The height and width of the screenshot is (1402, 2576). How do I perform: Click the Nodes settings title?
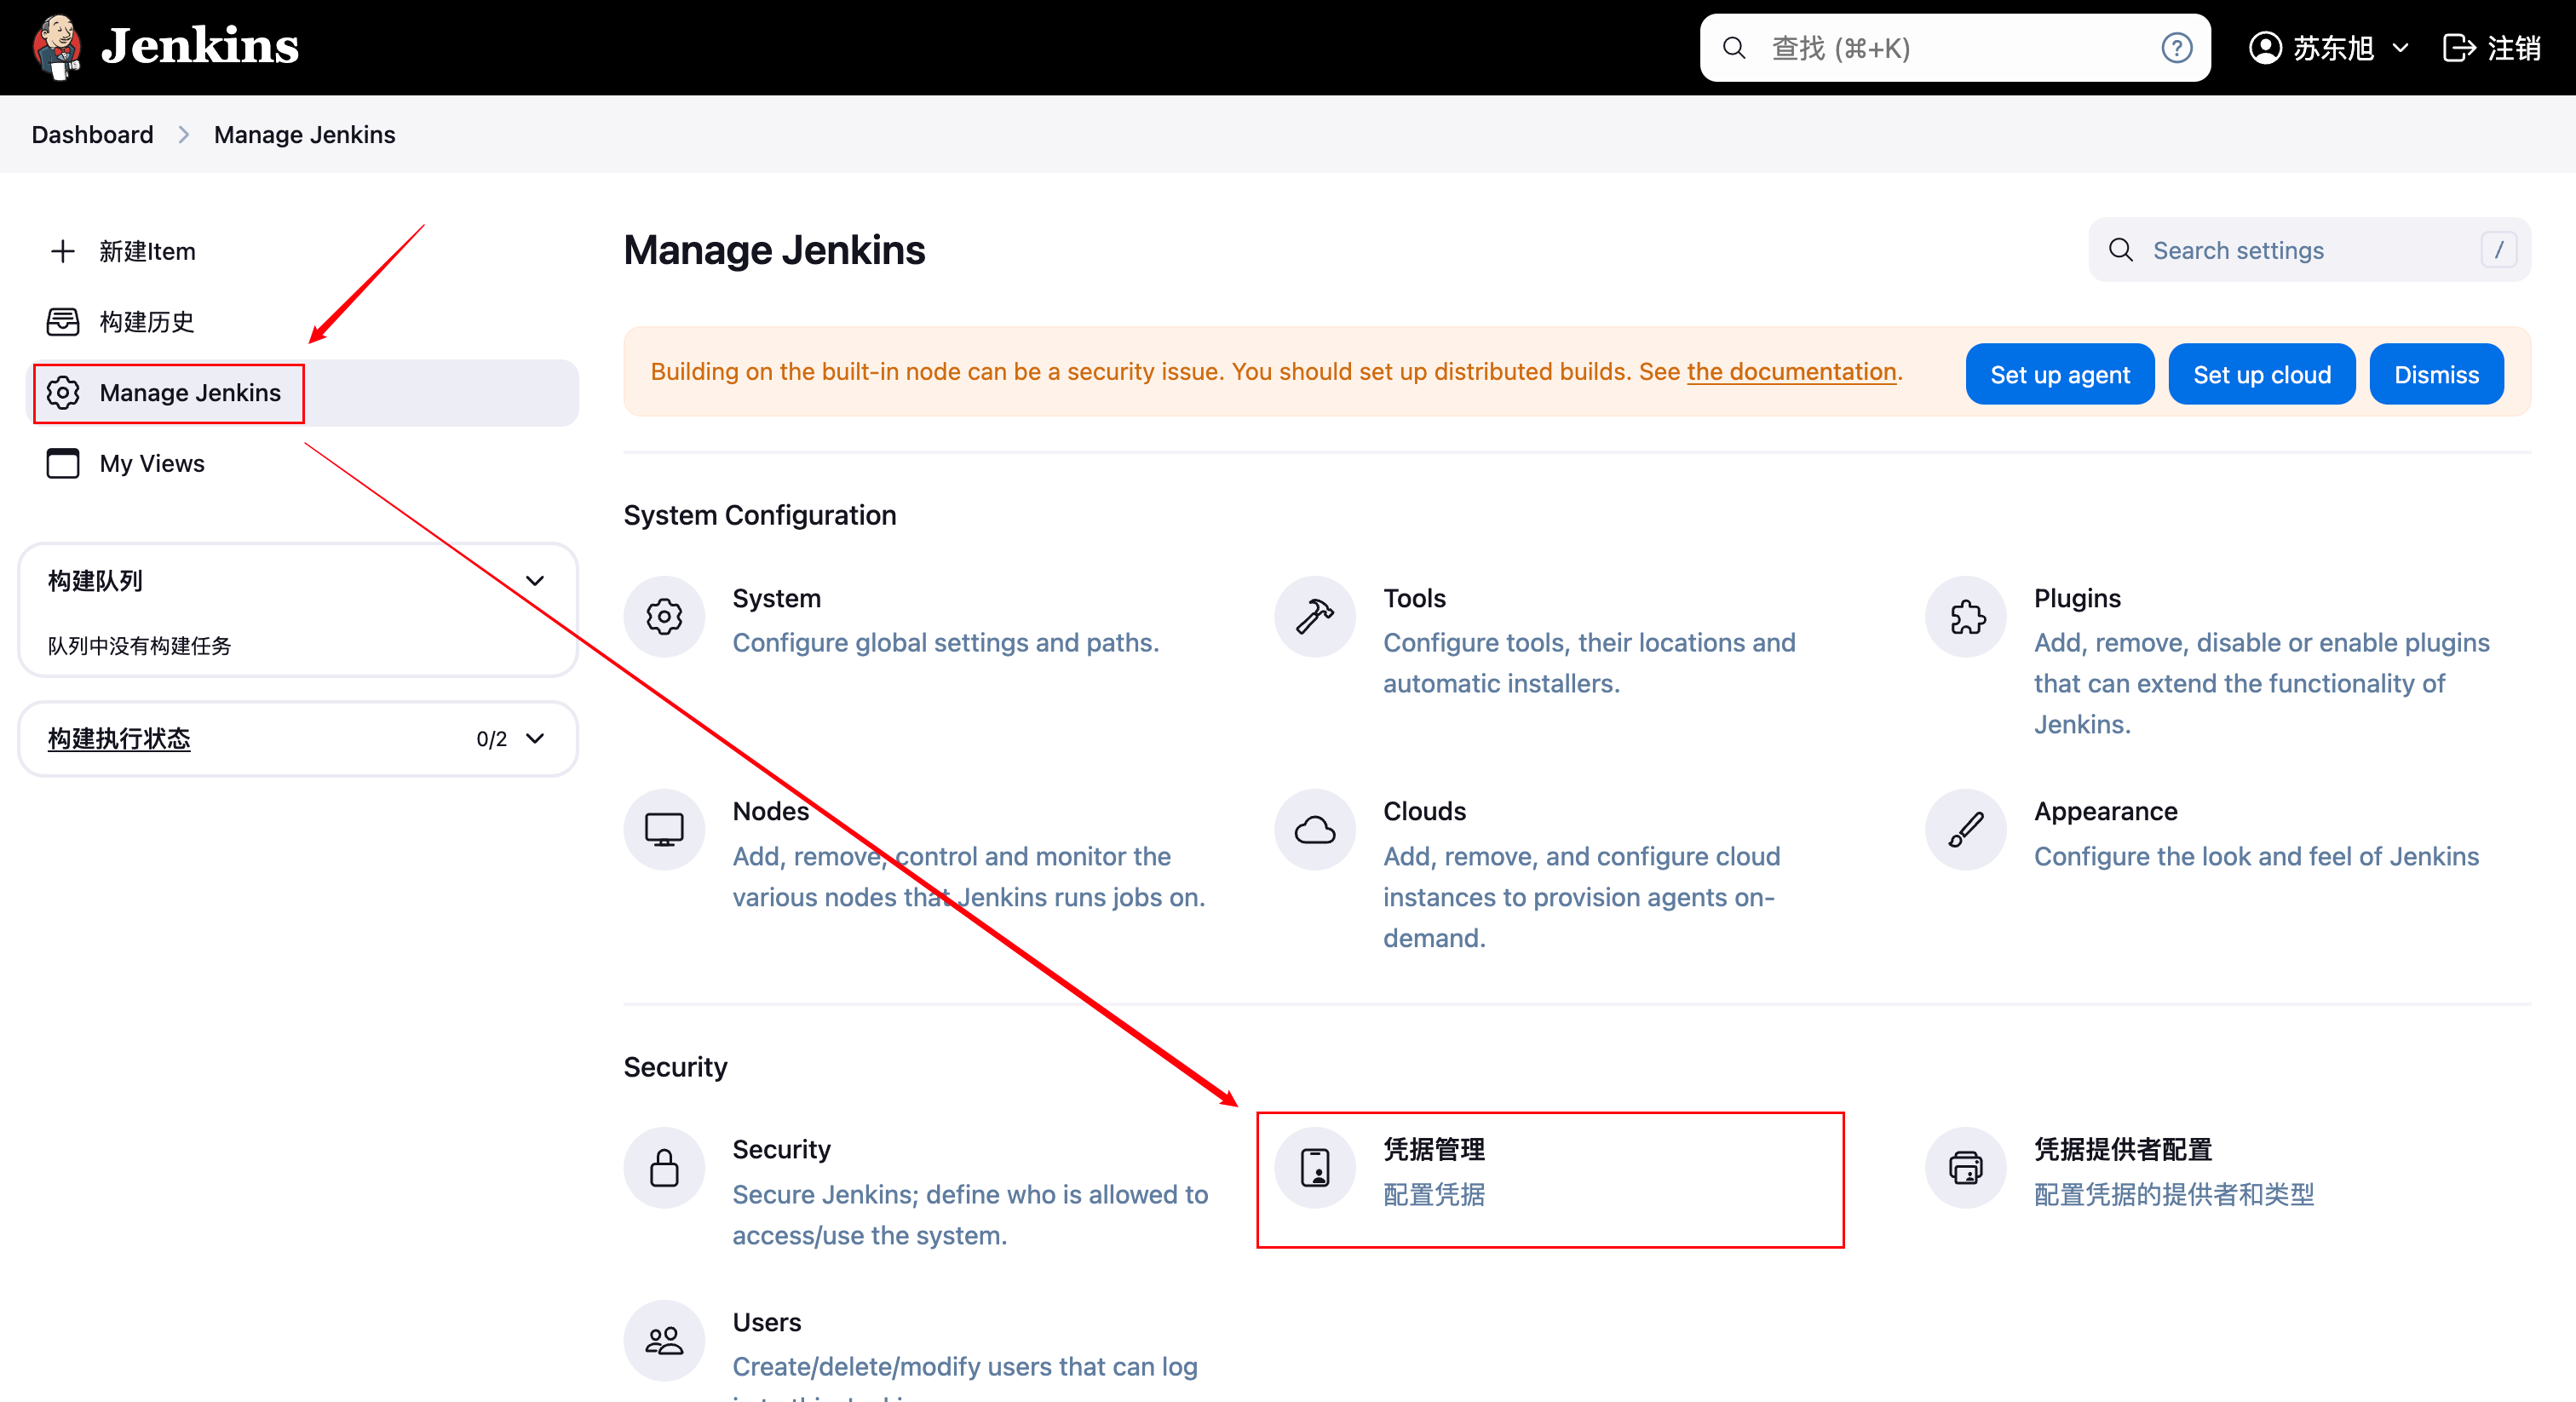click(770, 811)
